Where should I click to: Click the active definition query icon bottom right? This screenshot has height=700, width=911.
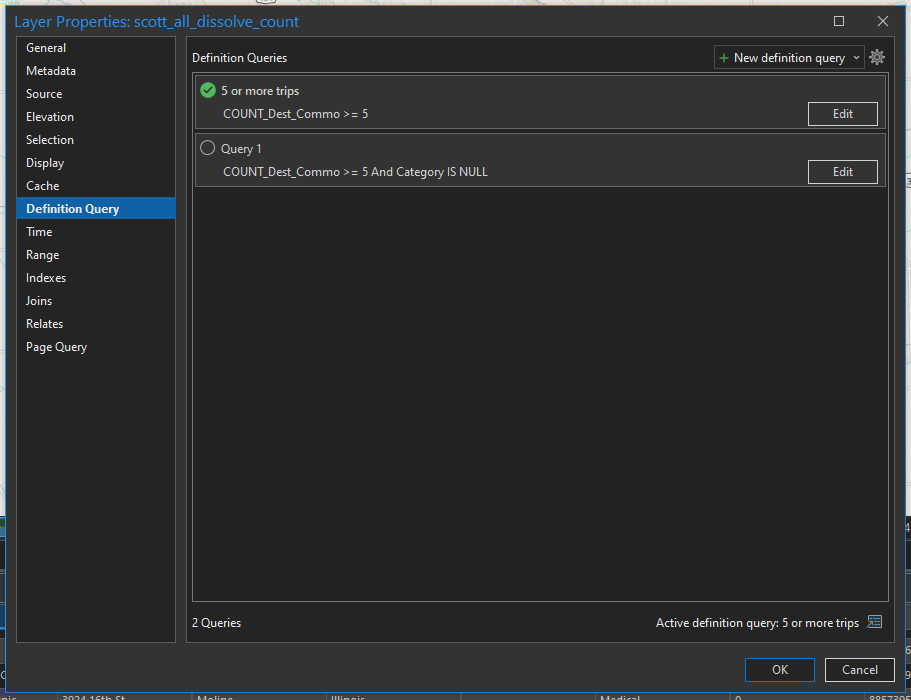(x=875, y=621)
